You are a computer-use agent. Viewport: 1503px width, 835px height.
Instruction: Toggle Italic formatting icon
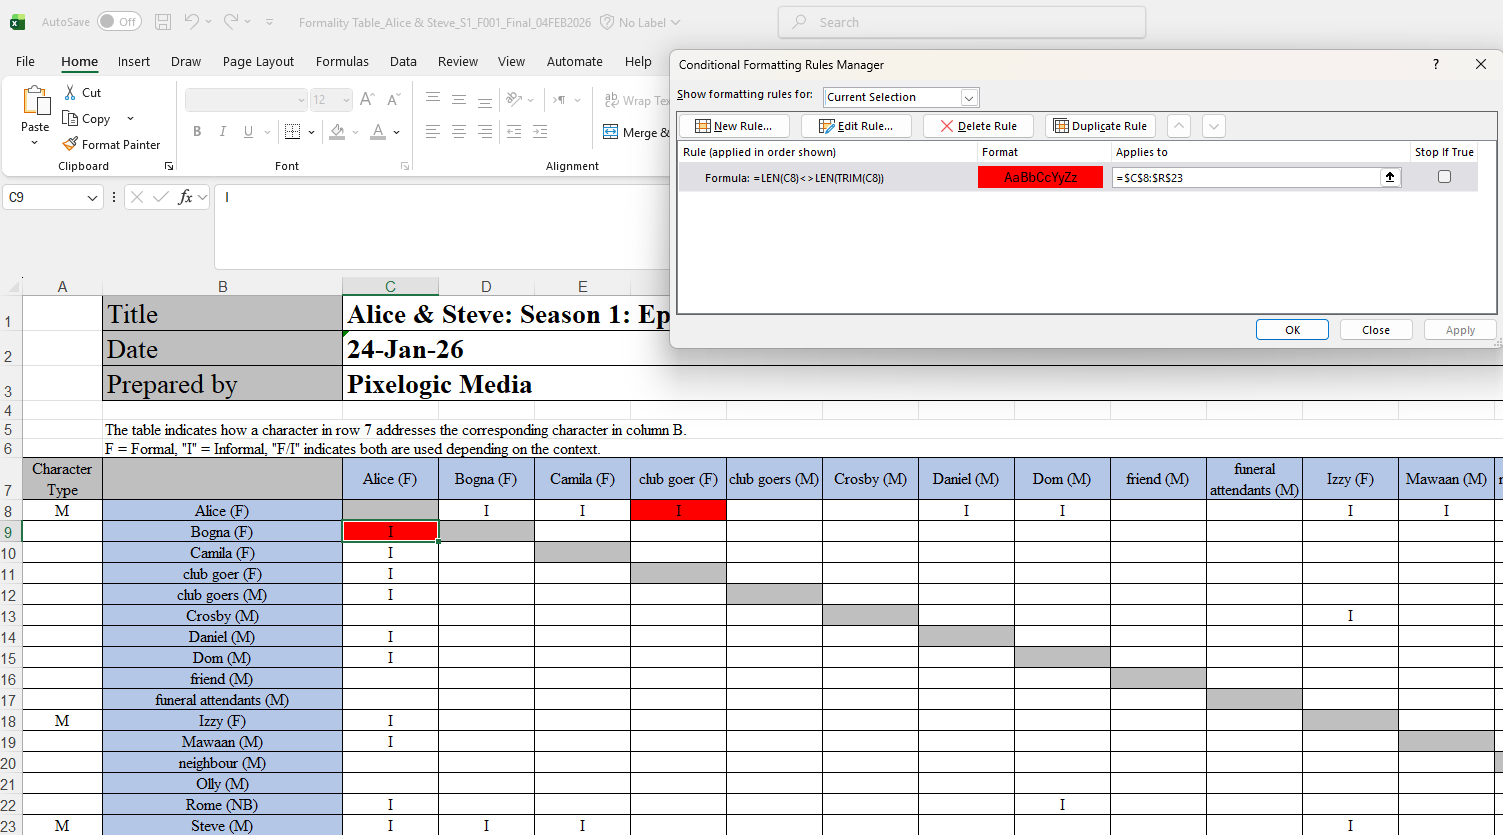222,131
